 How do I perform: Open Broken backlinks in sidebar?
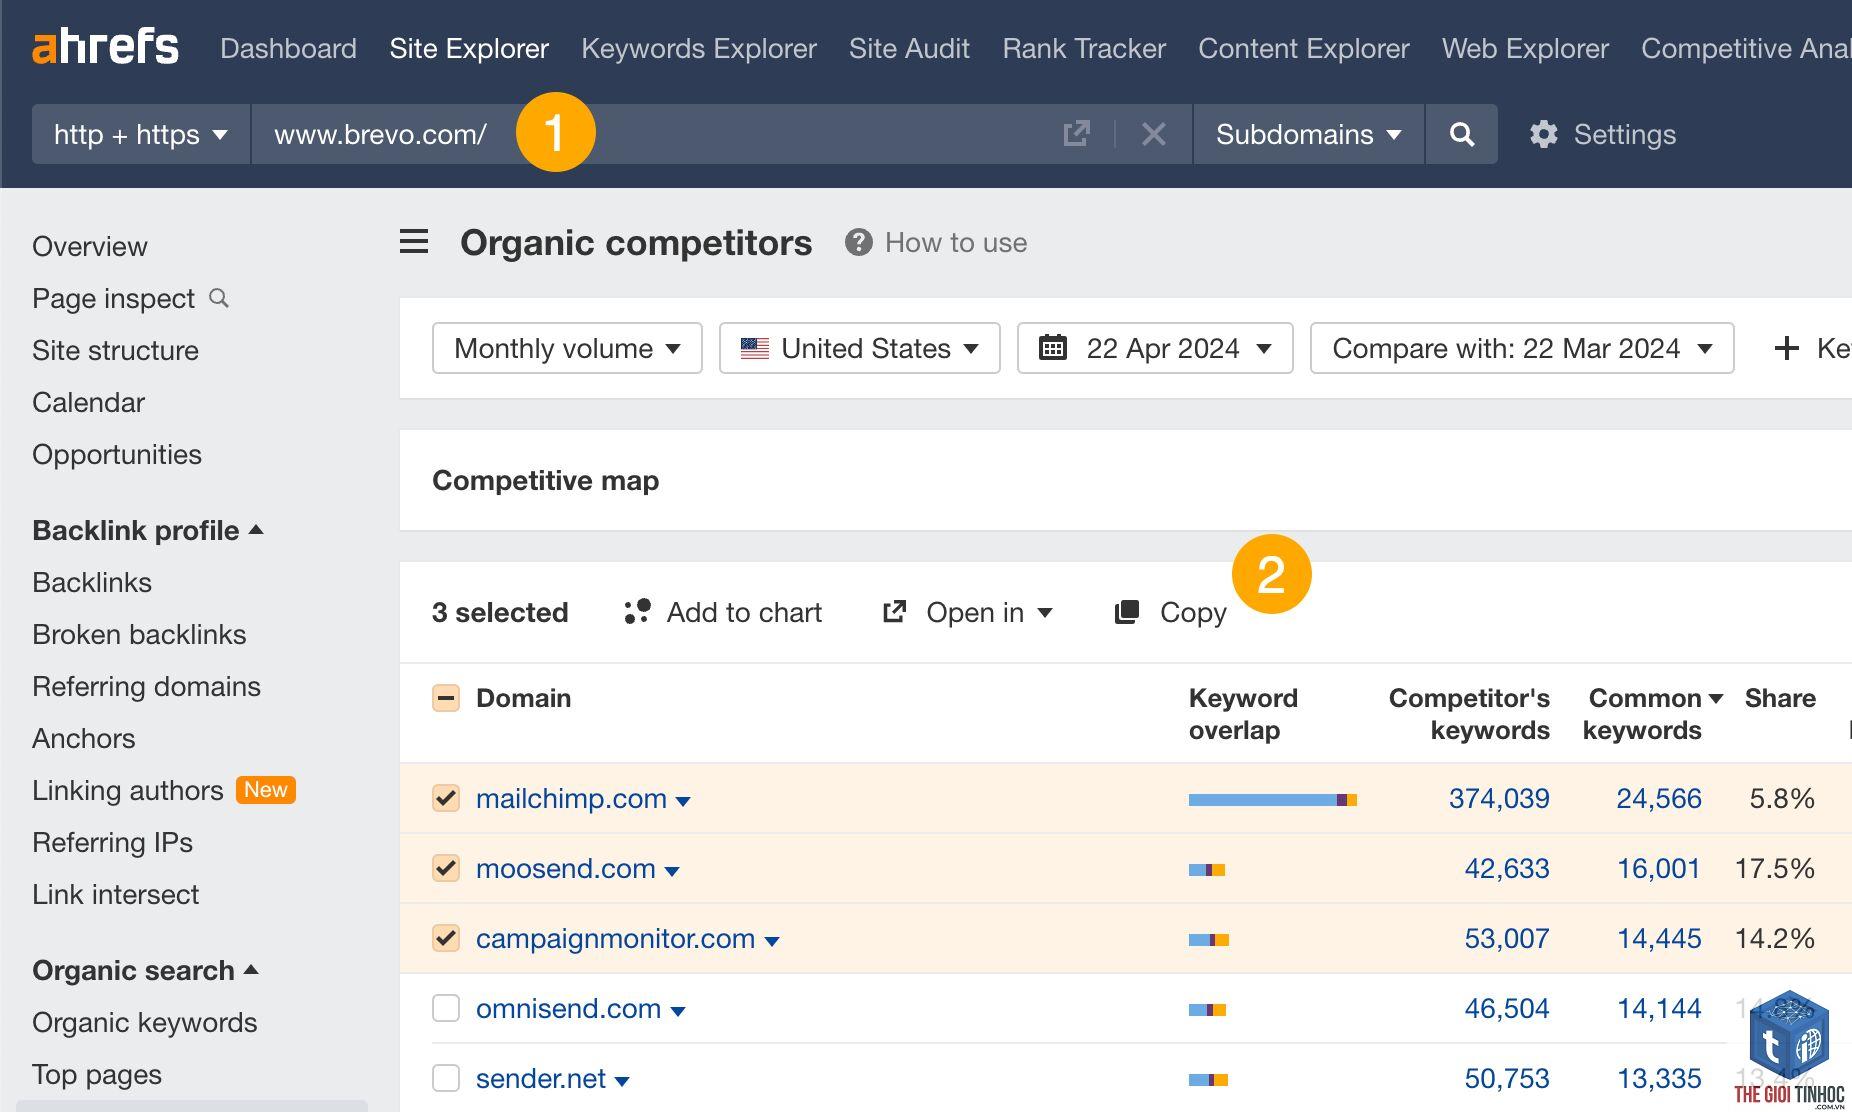(x=139, y=634)
